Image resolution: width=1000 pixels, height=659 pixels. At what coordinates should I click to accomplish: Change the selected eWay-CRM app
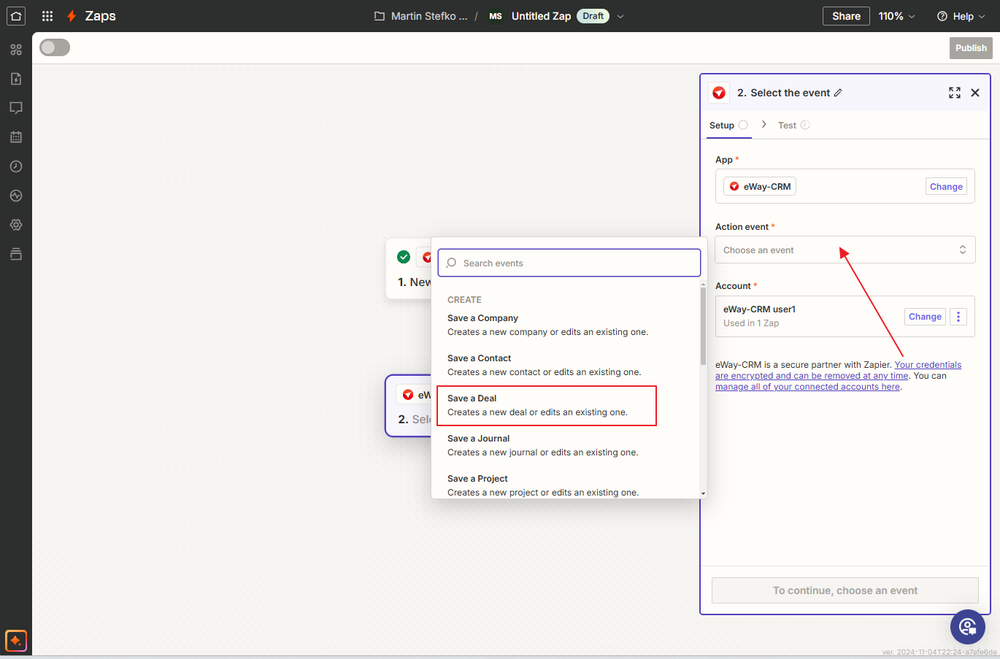(946, 187)
